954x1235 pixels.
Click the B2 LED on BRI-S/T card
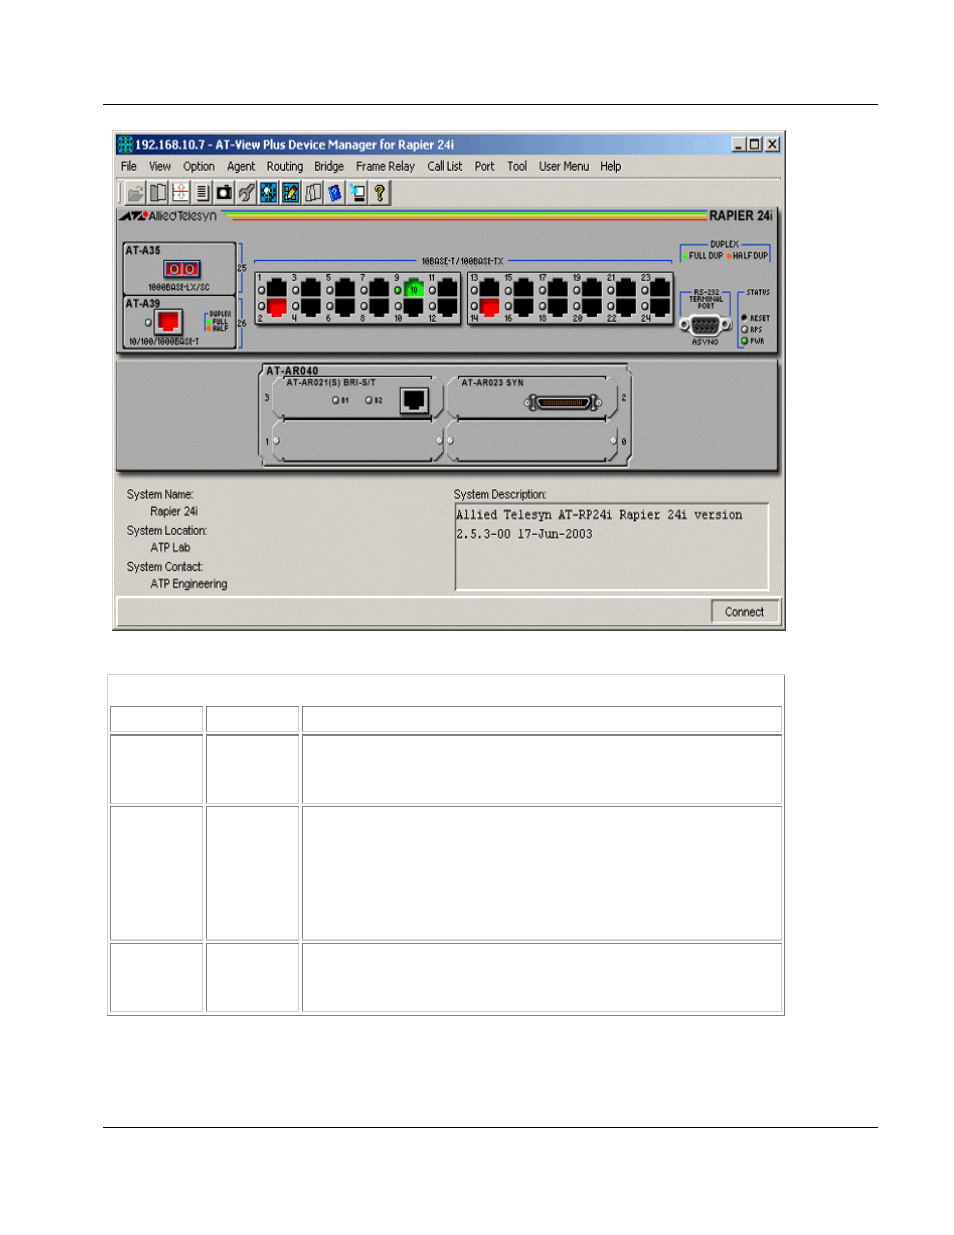tap(369, 400)
